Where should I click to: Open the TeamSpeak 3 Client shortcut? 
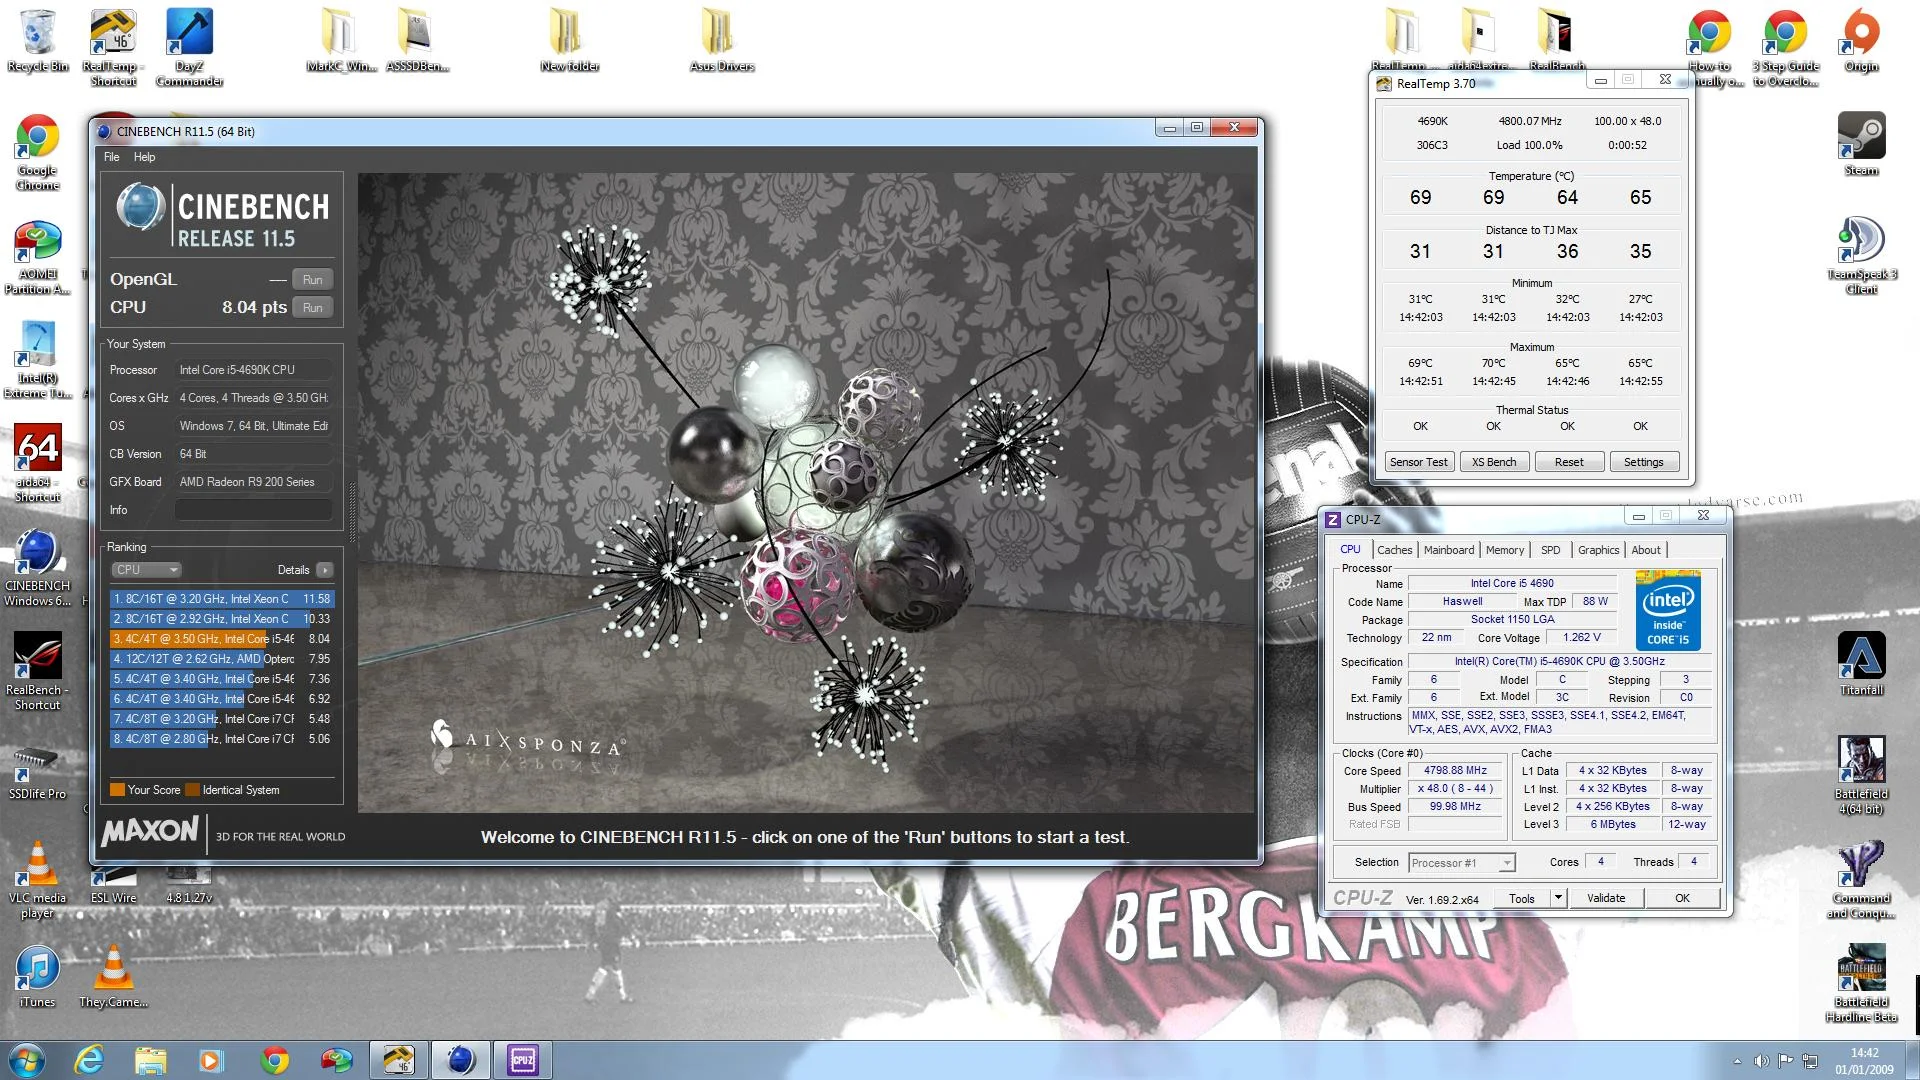pyautogui.click(x=1860, y=254)
